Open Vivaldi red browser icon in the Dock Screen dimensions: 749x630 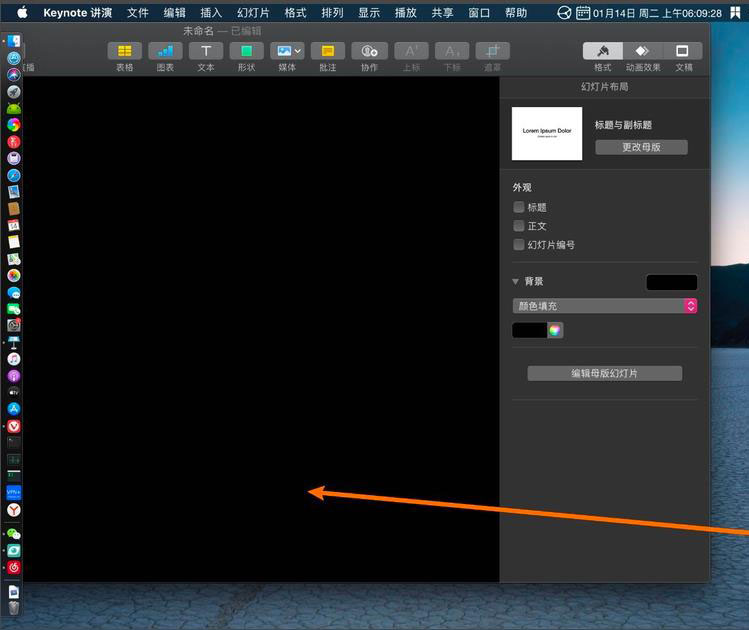point(14,426)
